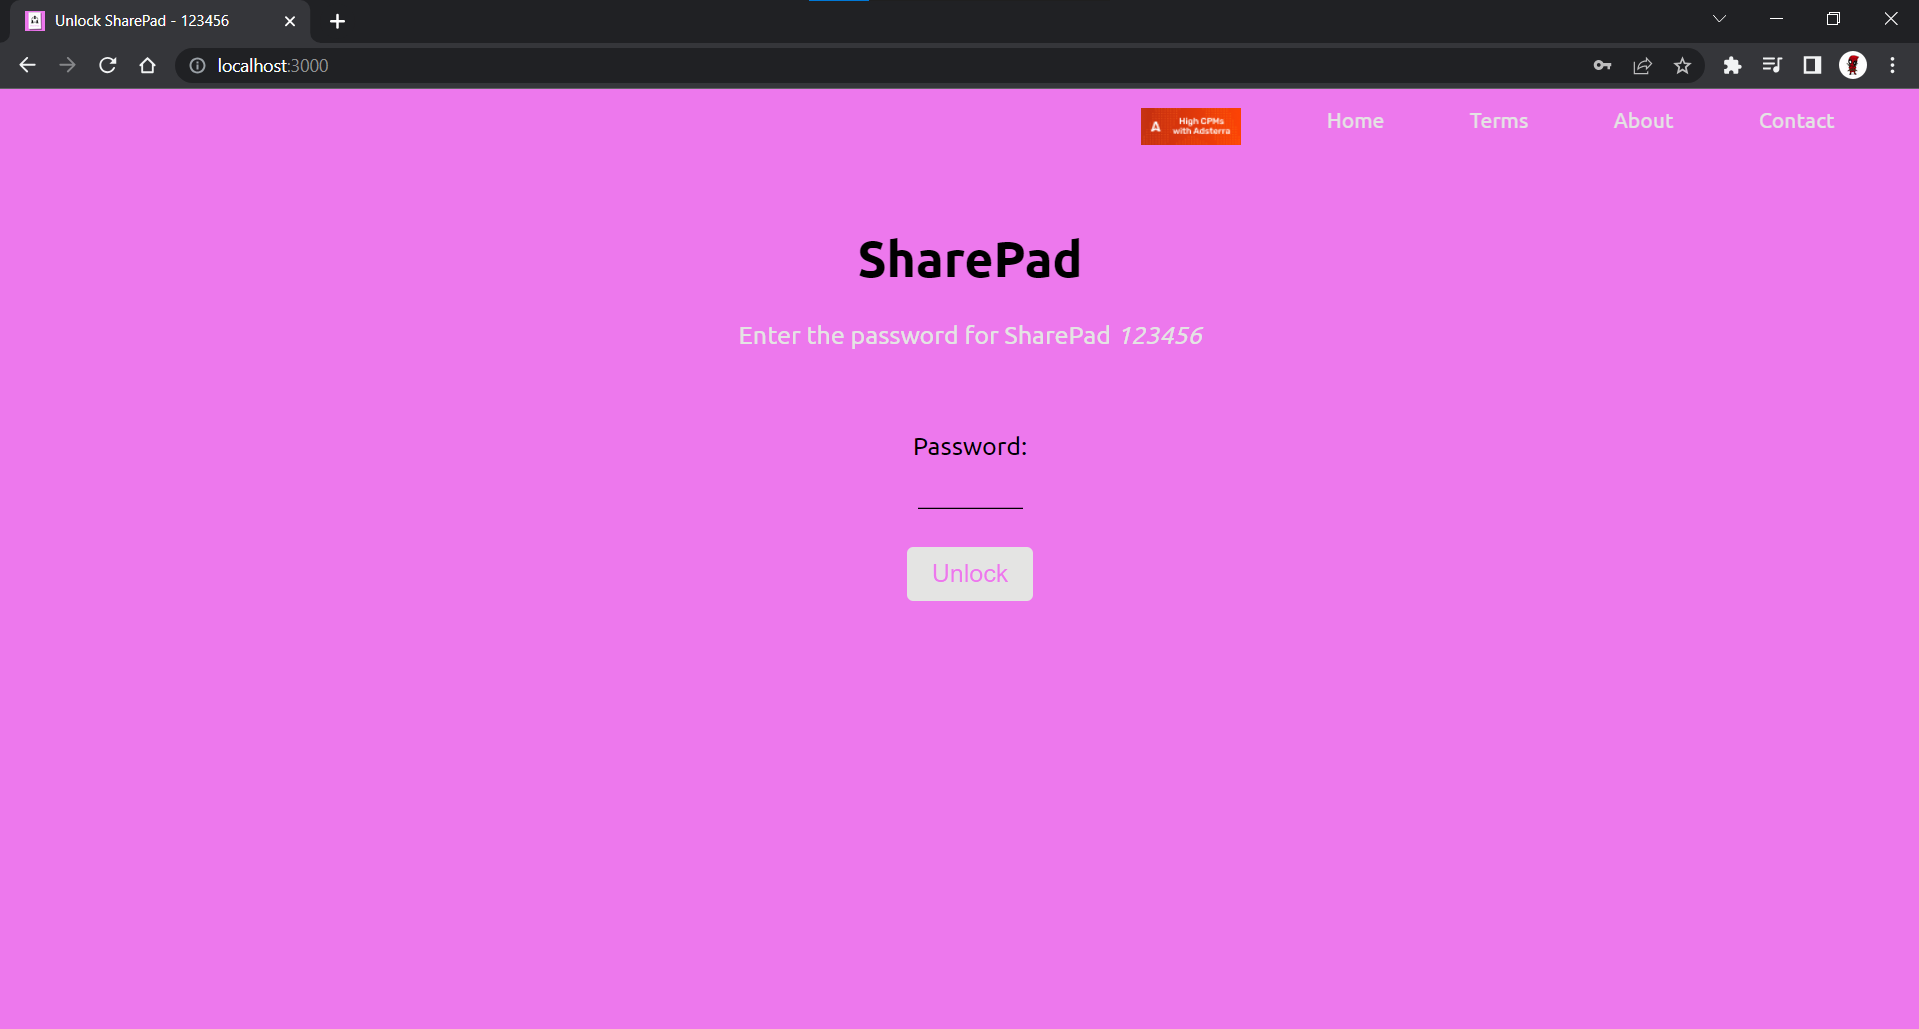Click inside the Password input field

click(969, 500)
